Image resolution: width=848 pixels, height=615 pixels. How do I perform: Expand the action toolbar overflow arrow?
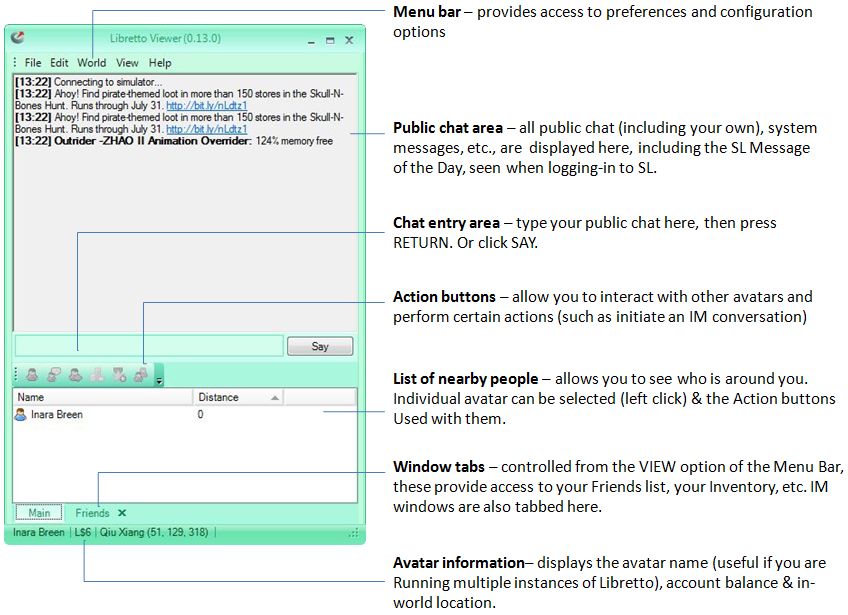tap(159, 379)
